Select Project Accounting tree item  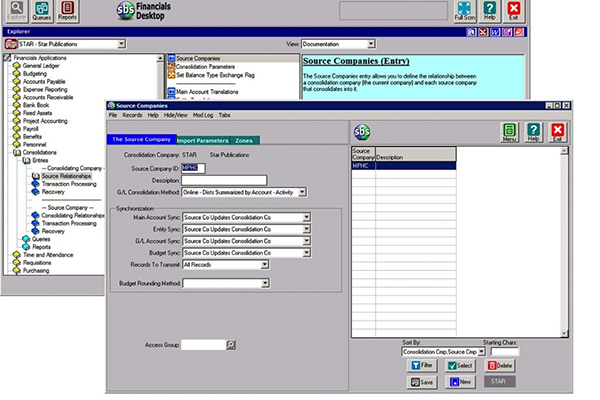coord(45,121)
